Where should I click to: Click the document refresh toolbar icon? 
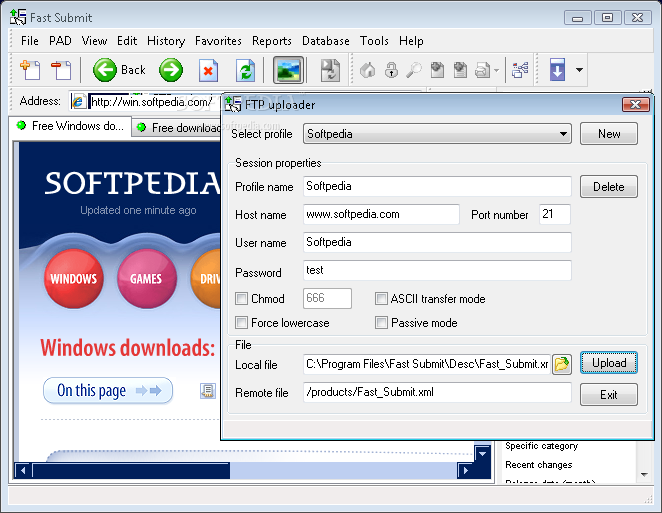tap(330, 70)
